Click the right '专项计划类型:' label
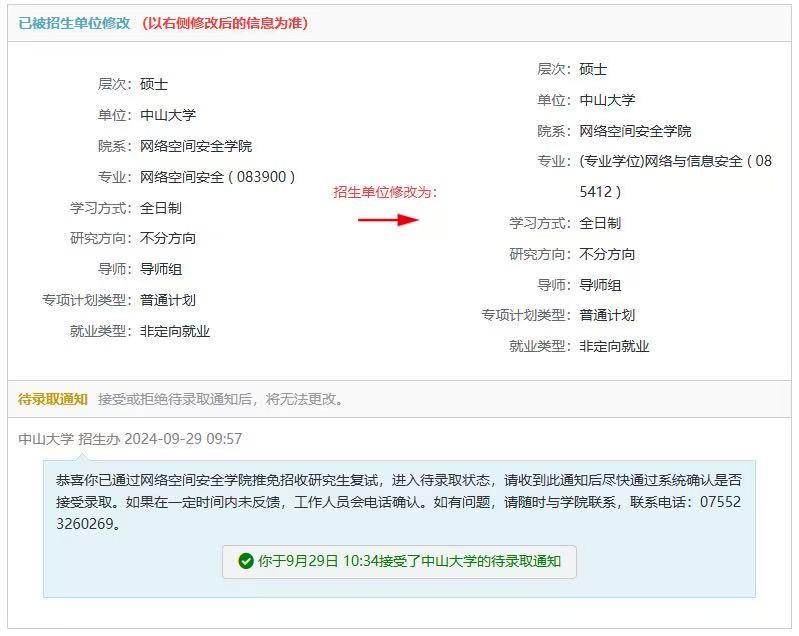Screen dimensions: 799x636 pyautogui.click(x=527, y=315)
